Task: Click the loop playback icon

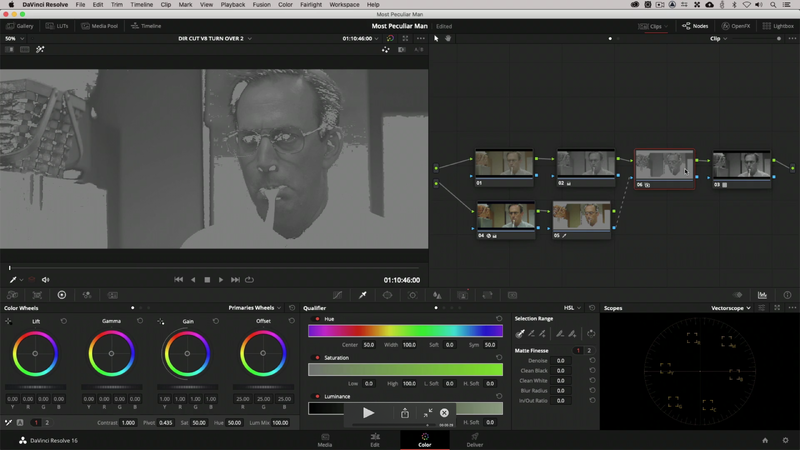Action: (249, 280)
